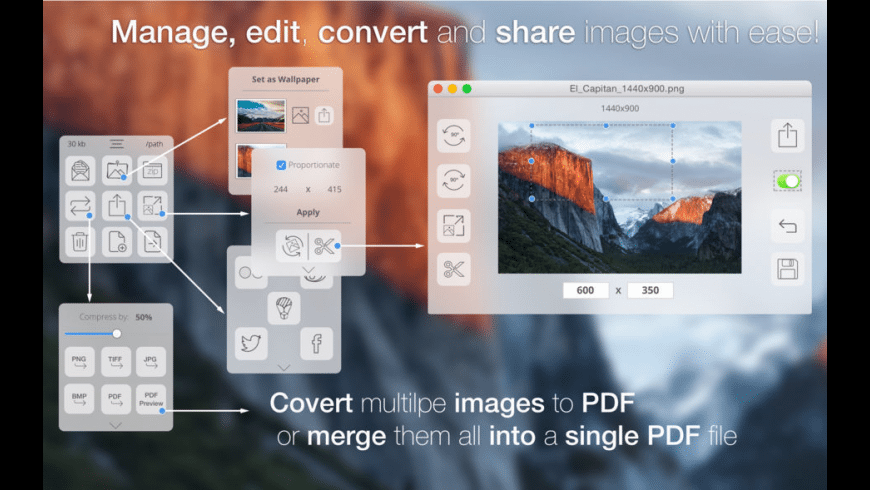Image resolution: width=870 pixels, height=490 pixels.
Task: Click the top-middle crop selection handle
Action: coord(606,125)
